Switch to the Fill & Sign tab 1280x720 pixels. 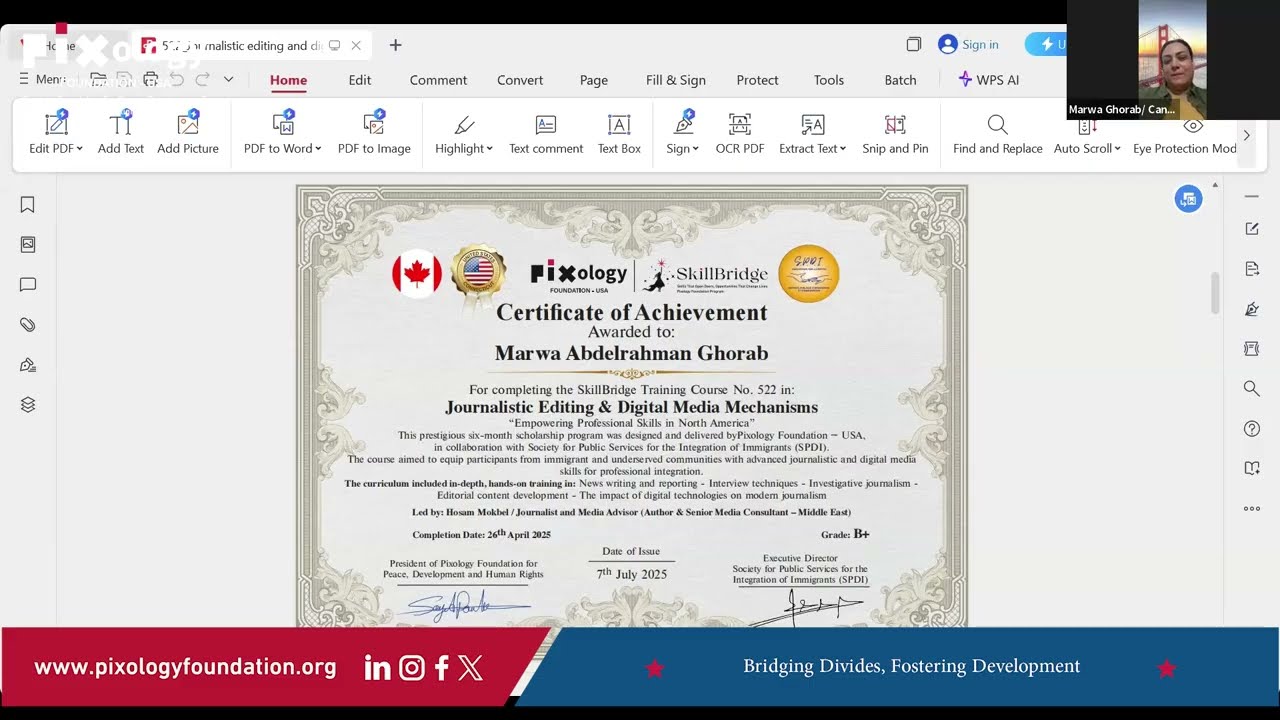676,80
